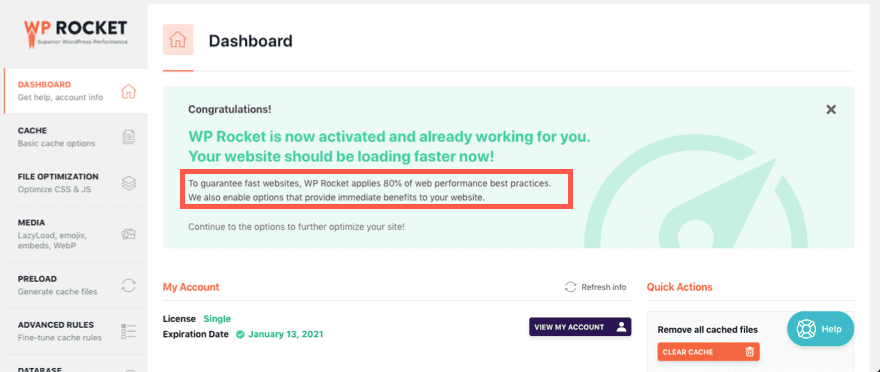Screen dimensions: 880x372
Task: Click the View My Account button
Action: [x=580, y=327]
